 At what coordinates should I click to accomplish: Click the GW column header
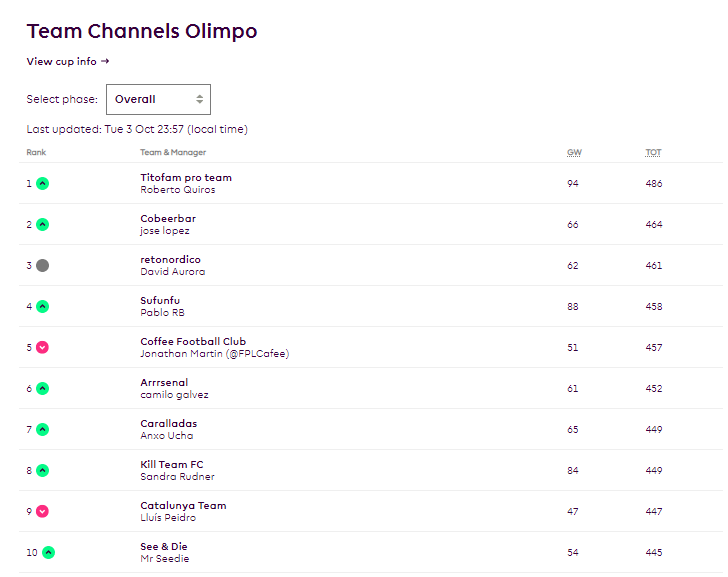pos(574,152)
